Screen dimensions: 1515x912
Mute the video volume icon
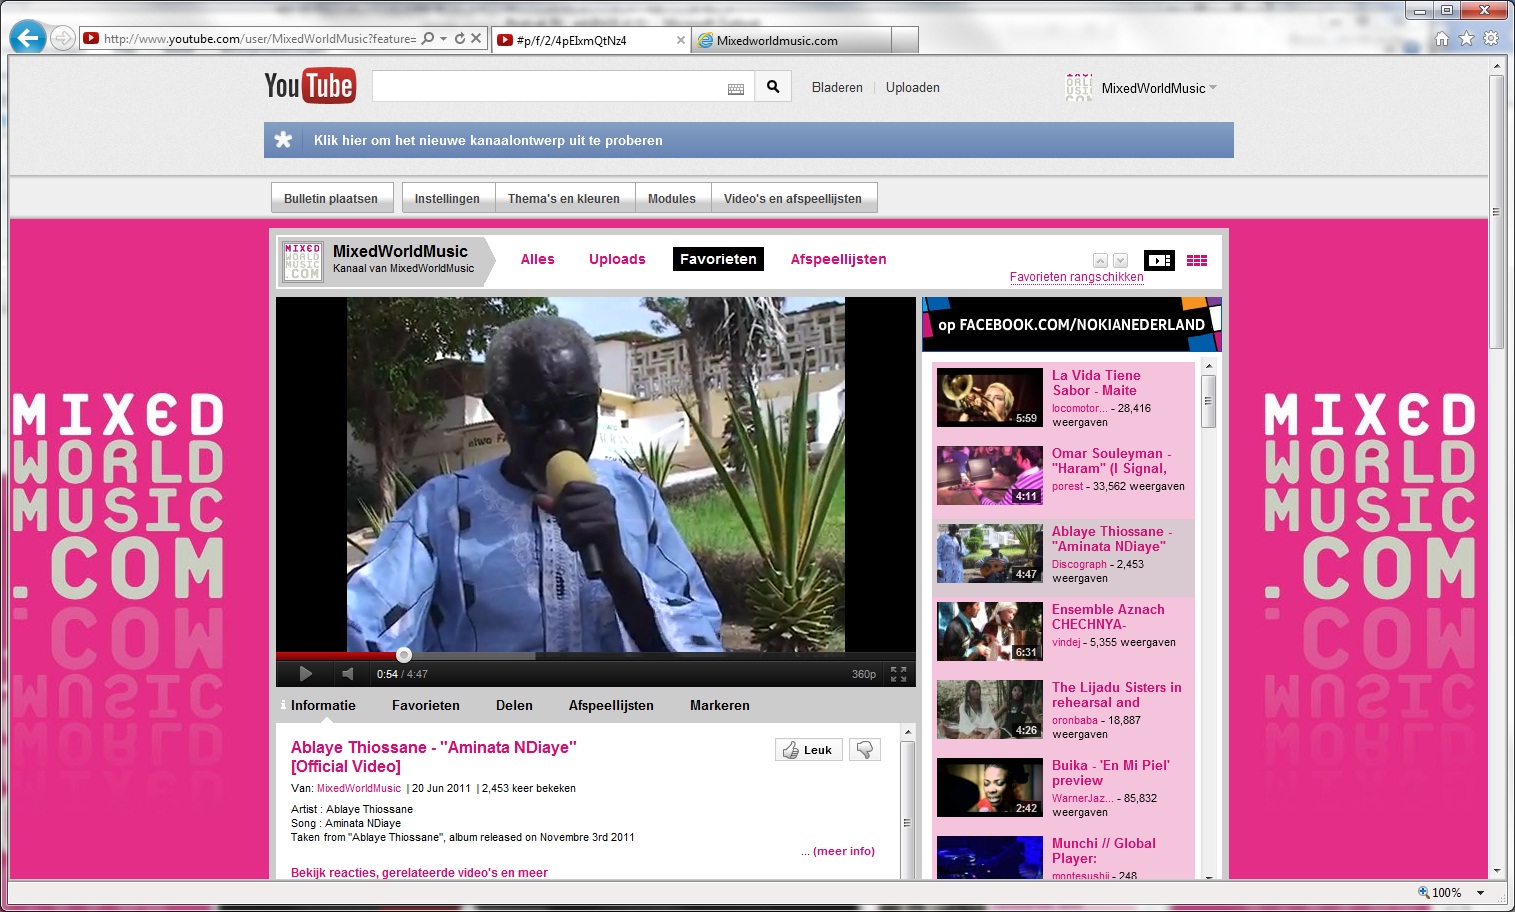(x=347, y=674)
